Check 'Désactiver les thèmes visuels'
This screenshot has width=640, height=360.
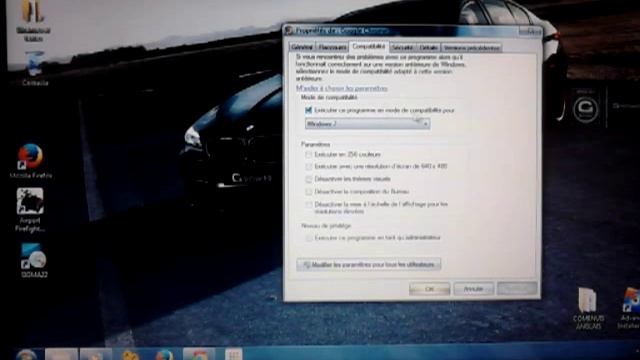[x=309, y=179]
